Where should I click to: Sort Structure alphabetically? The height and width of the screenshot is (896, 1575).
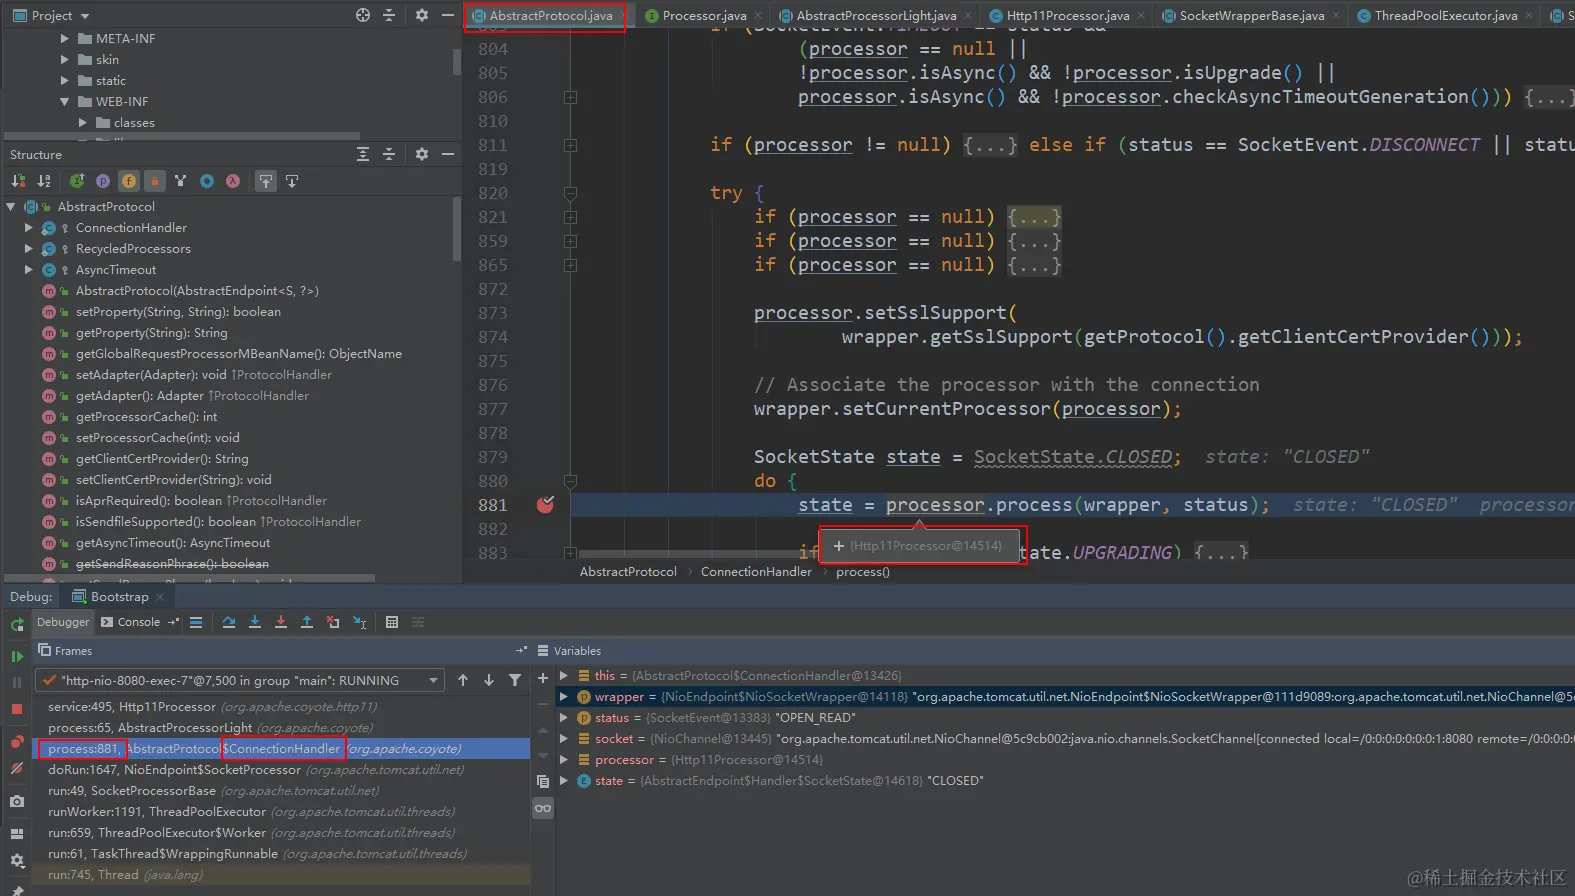coord(44,181)
